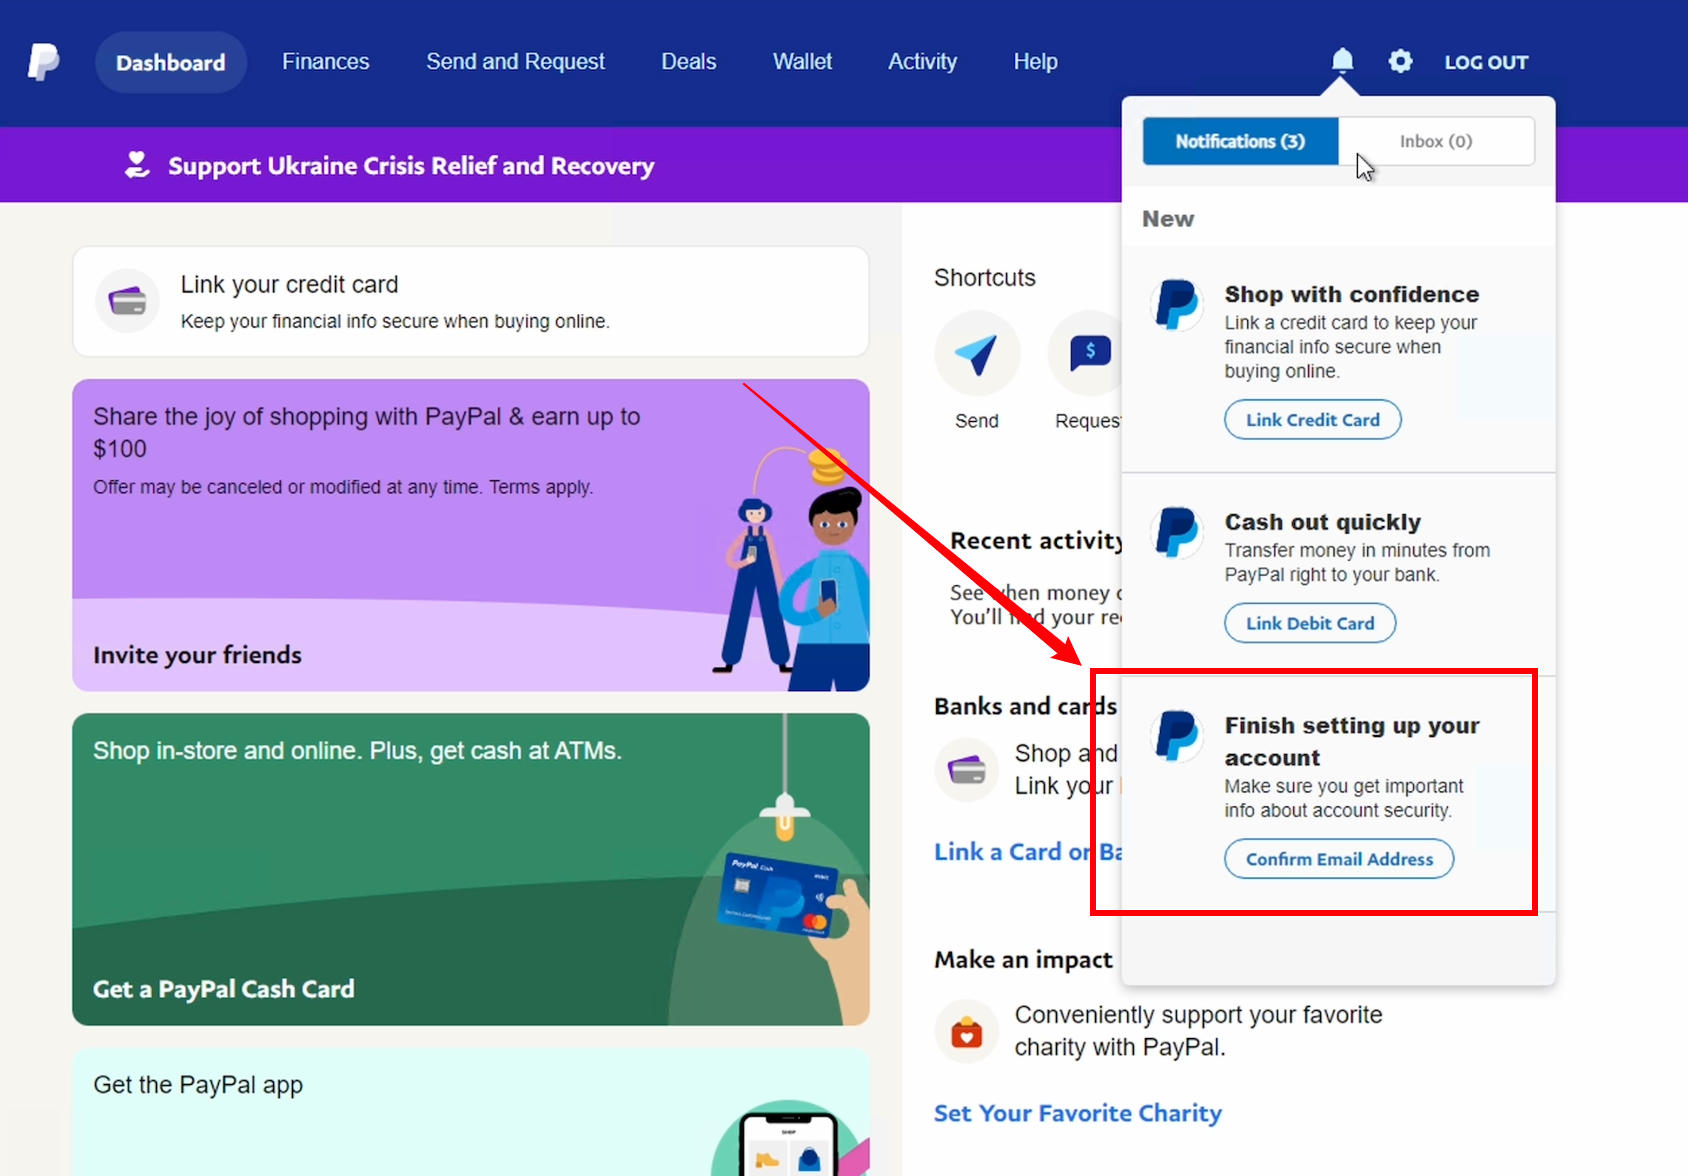
Task: Select the Notifications (3) tab
Action: [x=1240, y=141]
